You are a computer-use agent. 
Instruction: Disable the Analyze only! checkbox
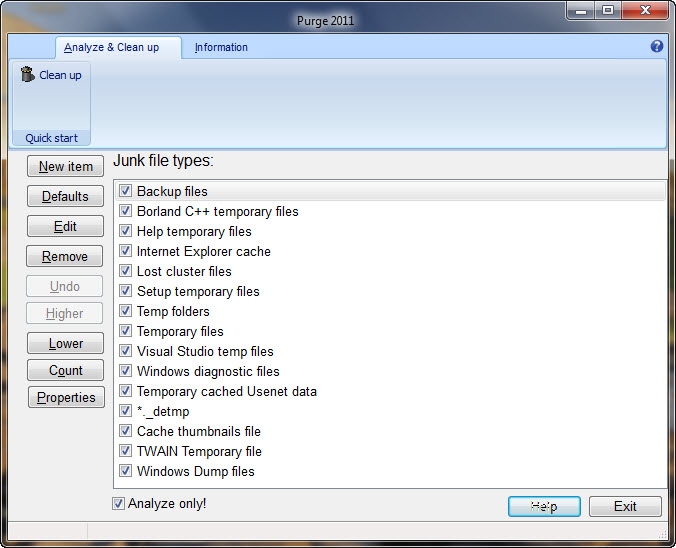pos(119,504)
